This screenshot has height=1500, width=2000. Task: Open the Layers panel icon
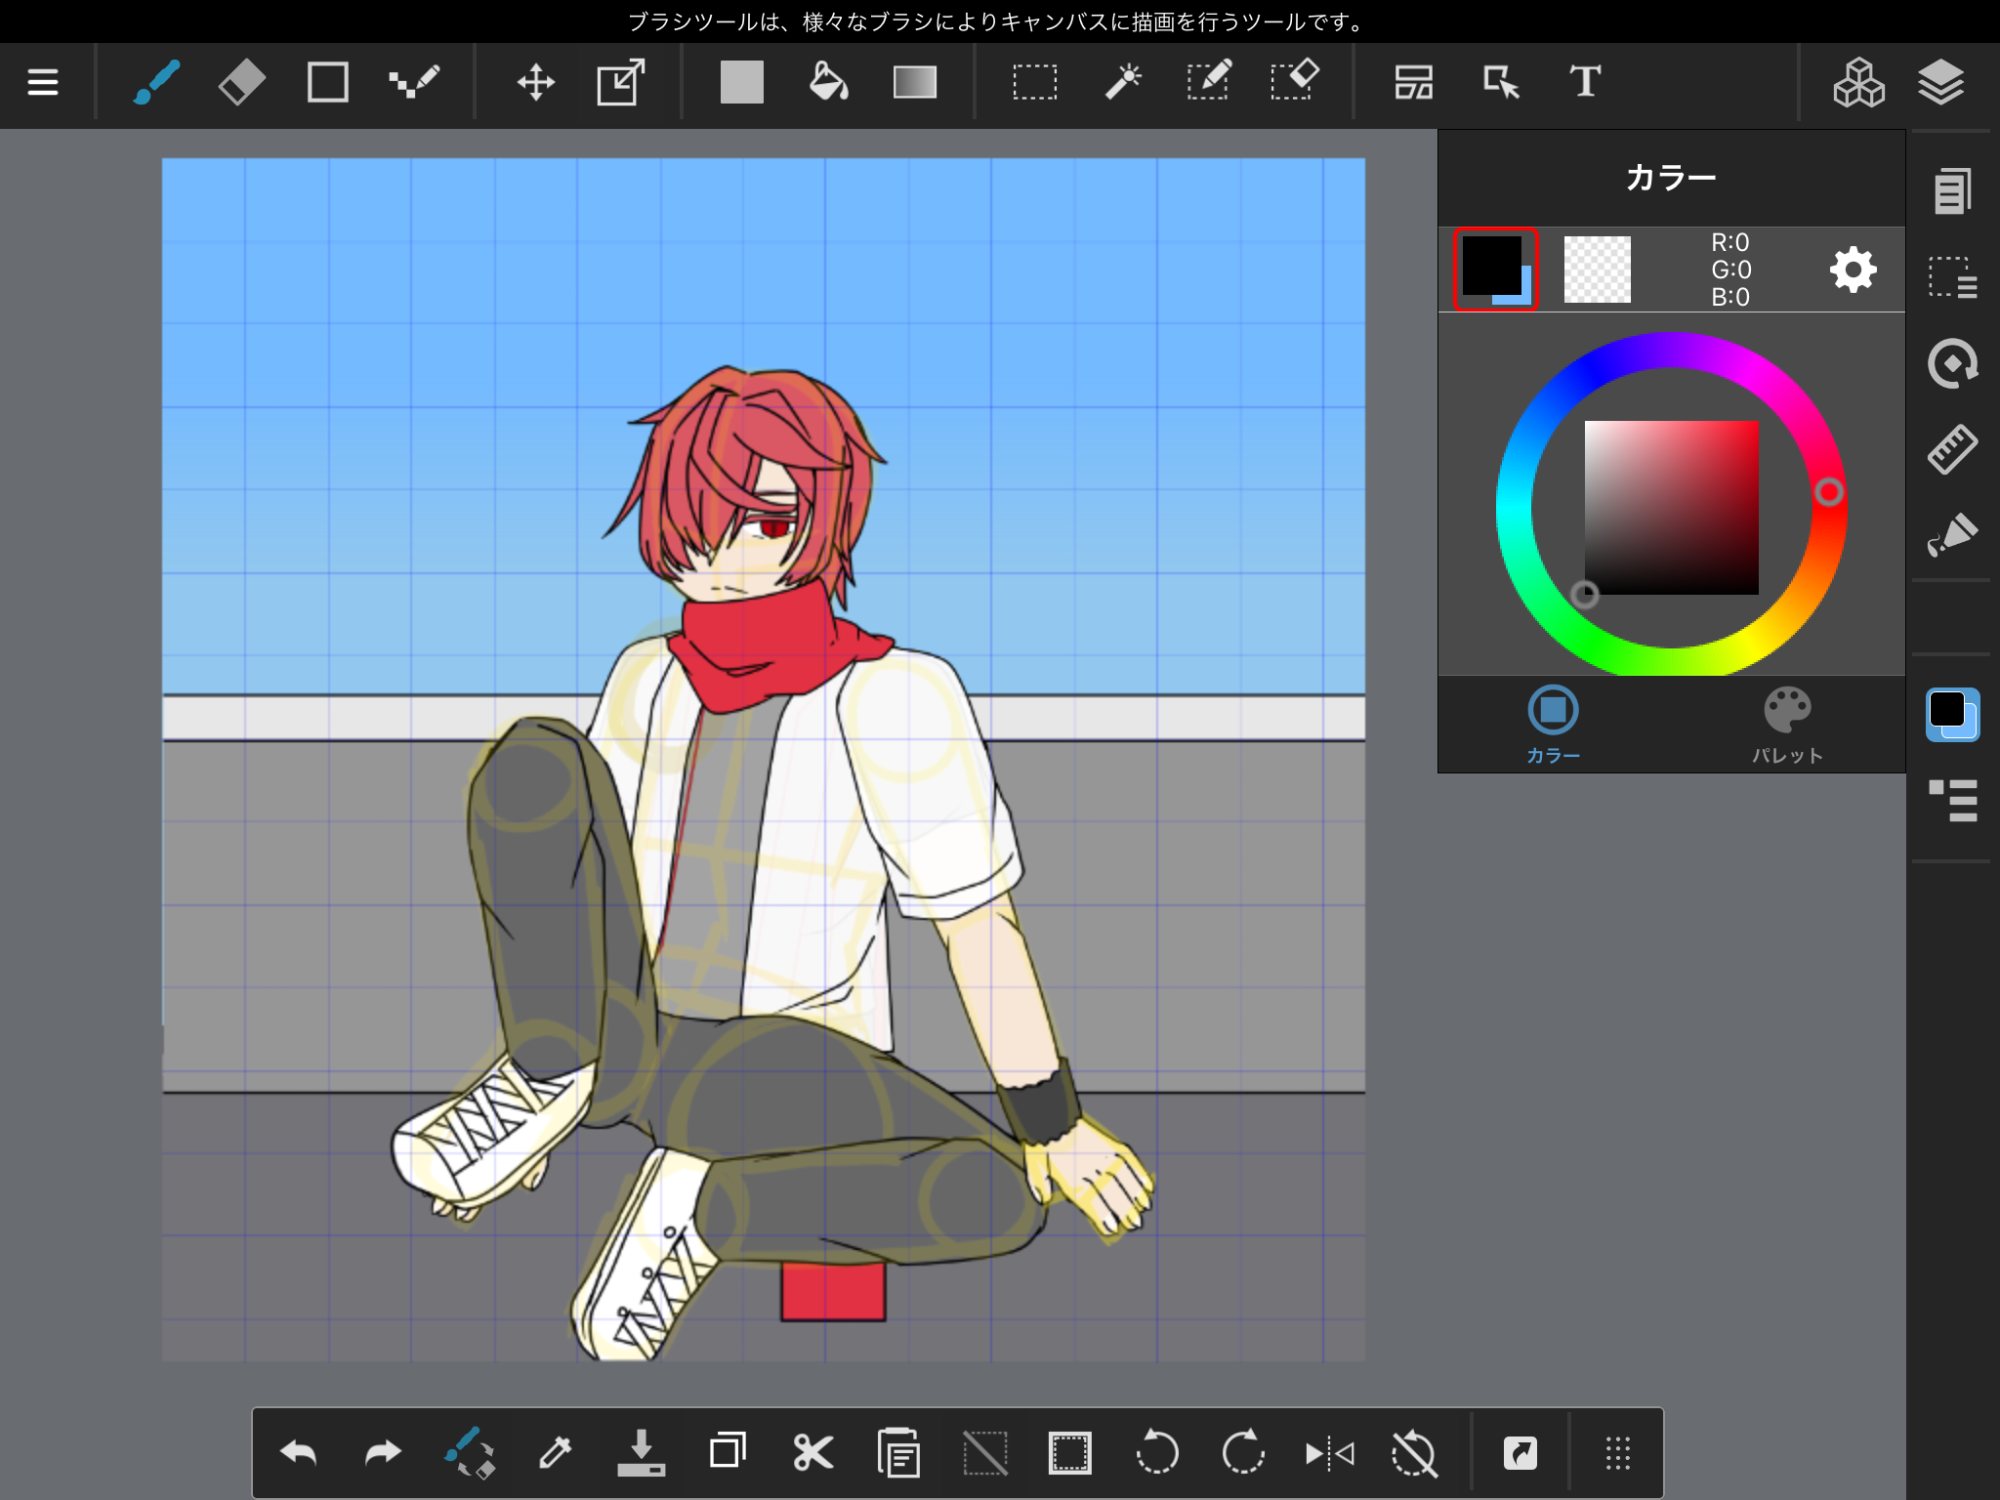point(1941,82)
